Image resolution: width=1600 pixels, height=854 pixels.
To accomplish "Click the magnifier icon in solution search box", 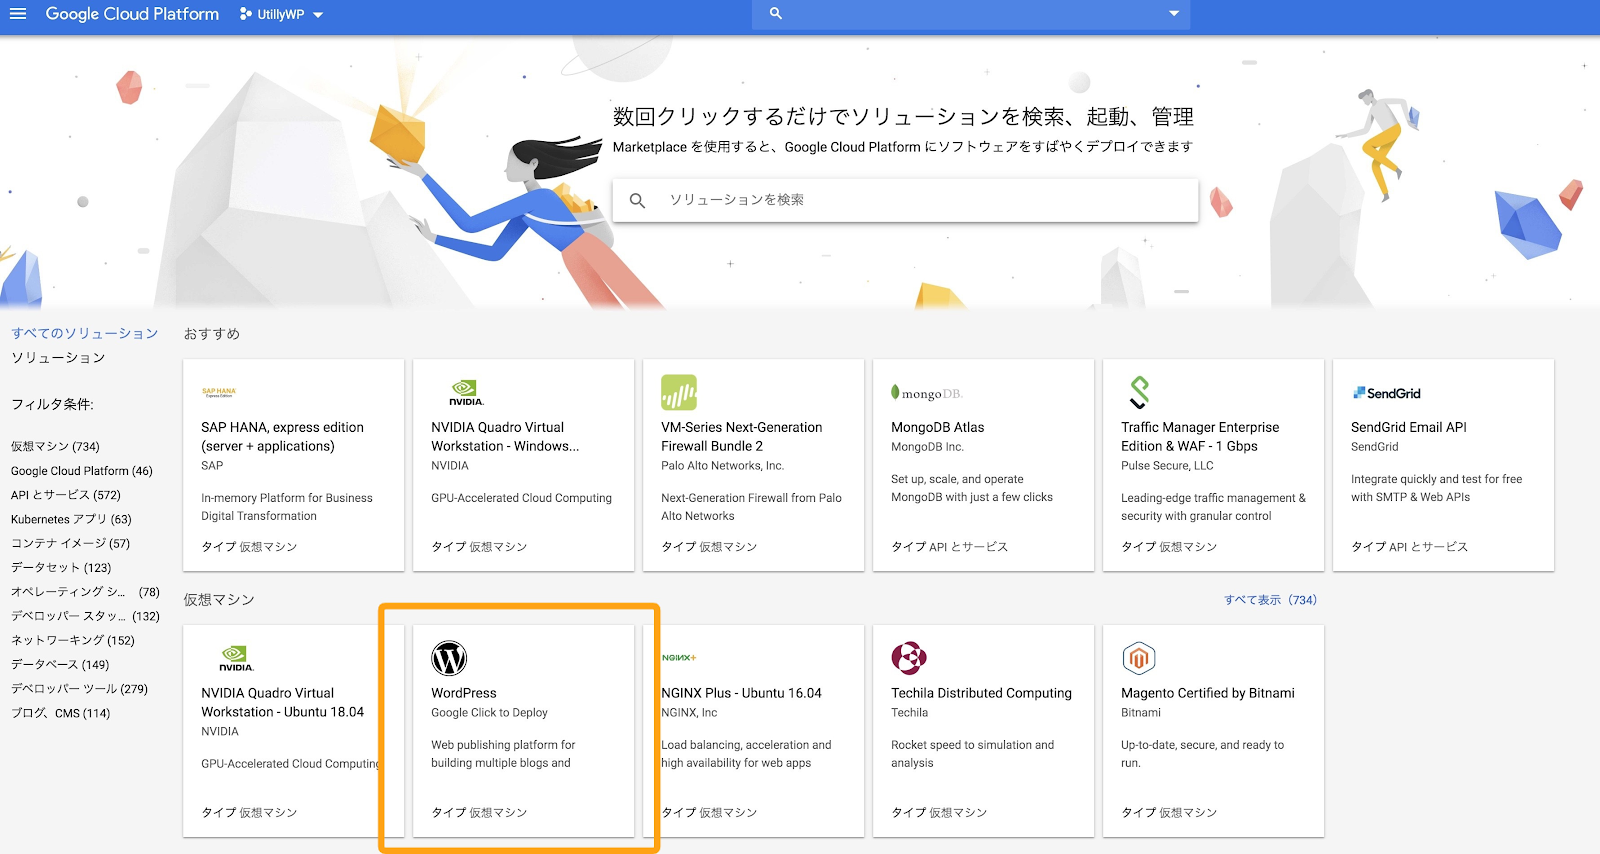I will tap(637, 200).
